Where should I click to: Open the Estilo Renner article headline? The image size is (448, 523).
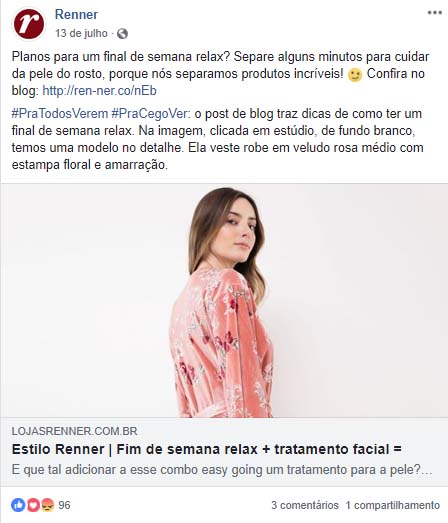[206, 449]
